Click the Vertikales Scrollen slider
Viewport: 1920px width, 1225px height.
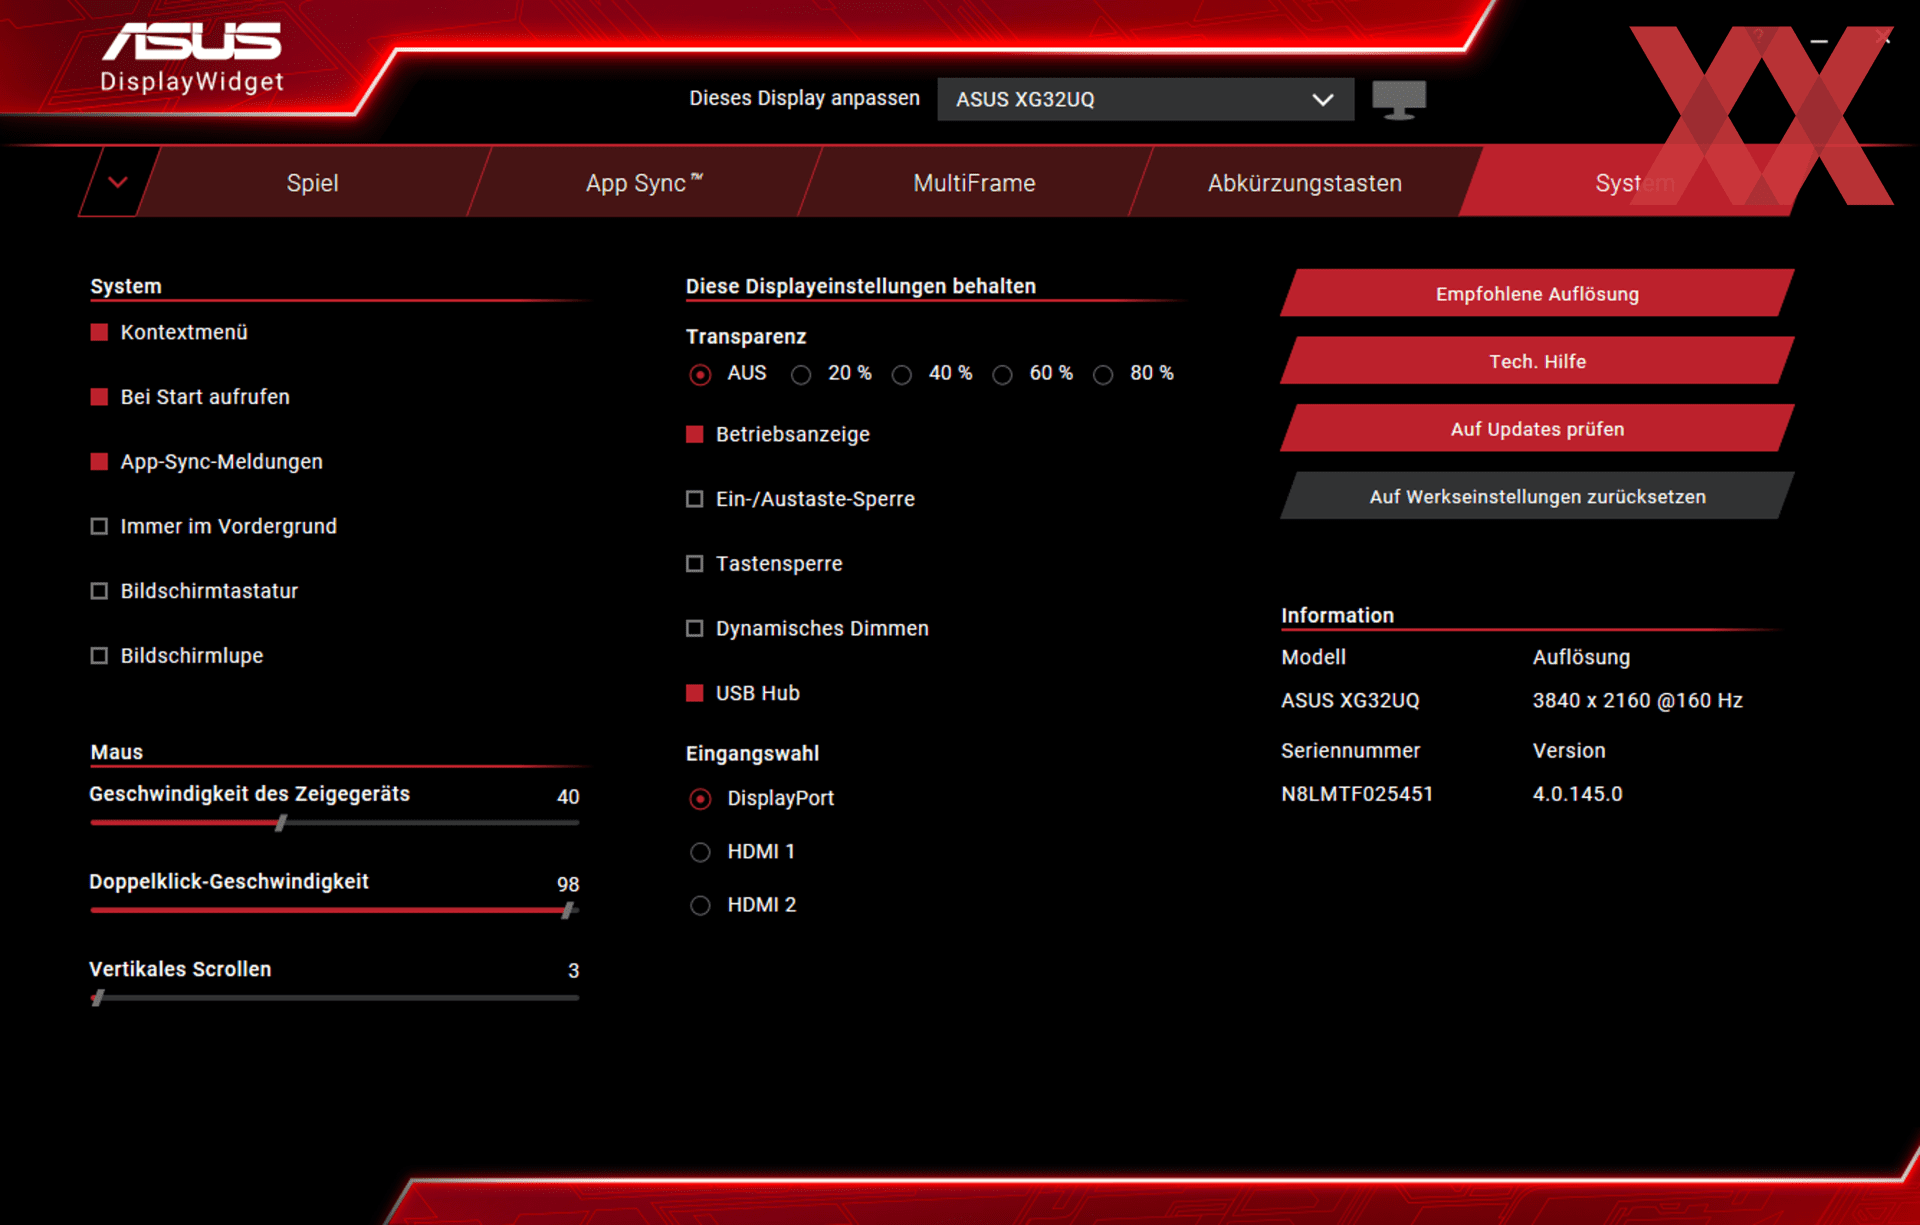(x=334, y=997)
